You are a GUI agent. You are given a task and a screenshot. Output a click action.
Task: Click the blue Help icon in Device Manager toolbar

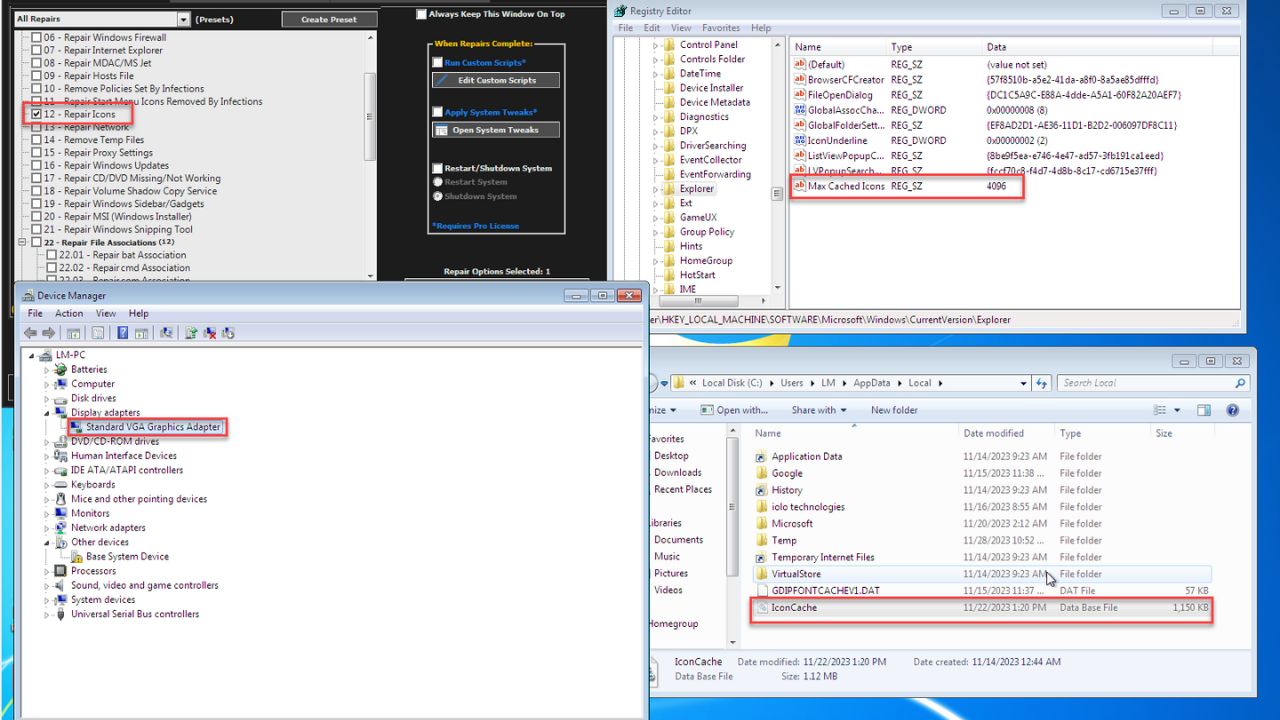[122, 333]
